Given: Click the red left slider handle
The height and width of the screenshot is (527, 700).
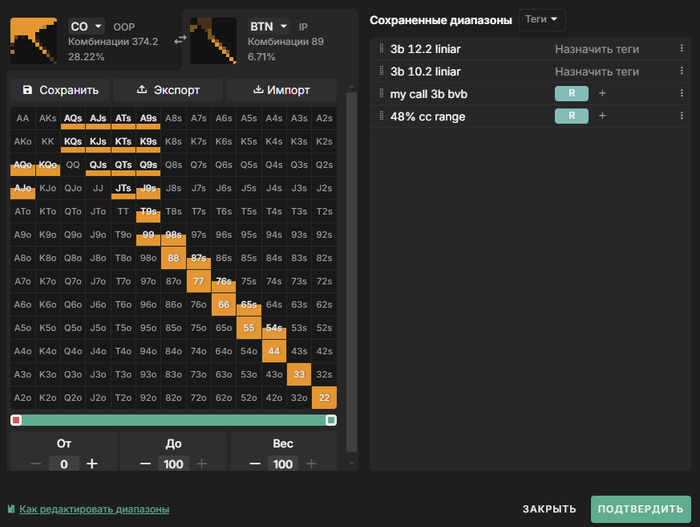Looking at the screenshot, I should coord(16,420).
